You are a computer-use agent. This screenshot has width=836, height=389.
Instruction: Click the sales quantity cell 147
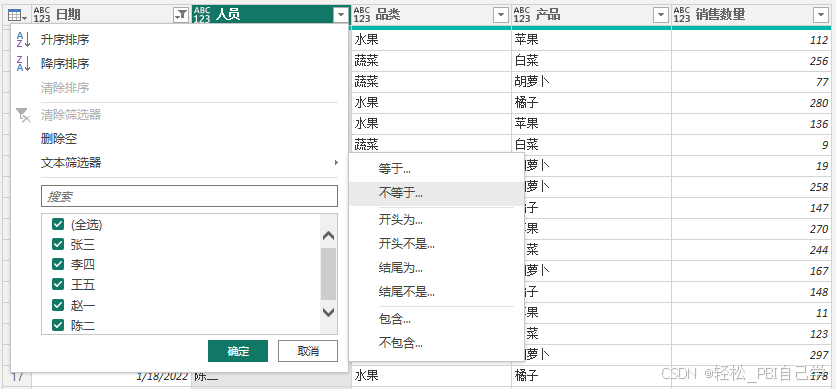751,208
